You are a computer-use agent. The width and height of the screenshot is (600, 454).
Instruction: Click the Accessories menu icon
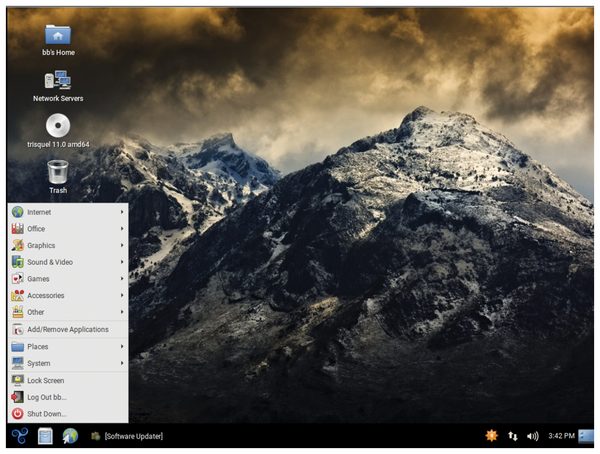(18, 296)
